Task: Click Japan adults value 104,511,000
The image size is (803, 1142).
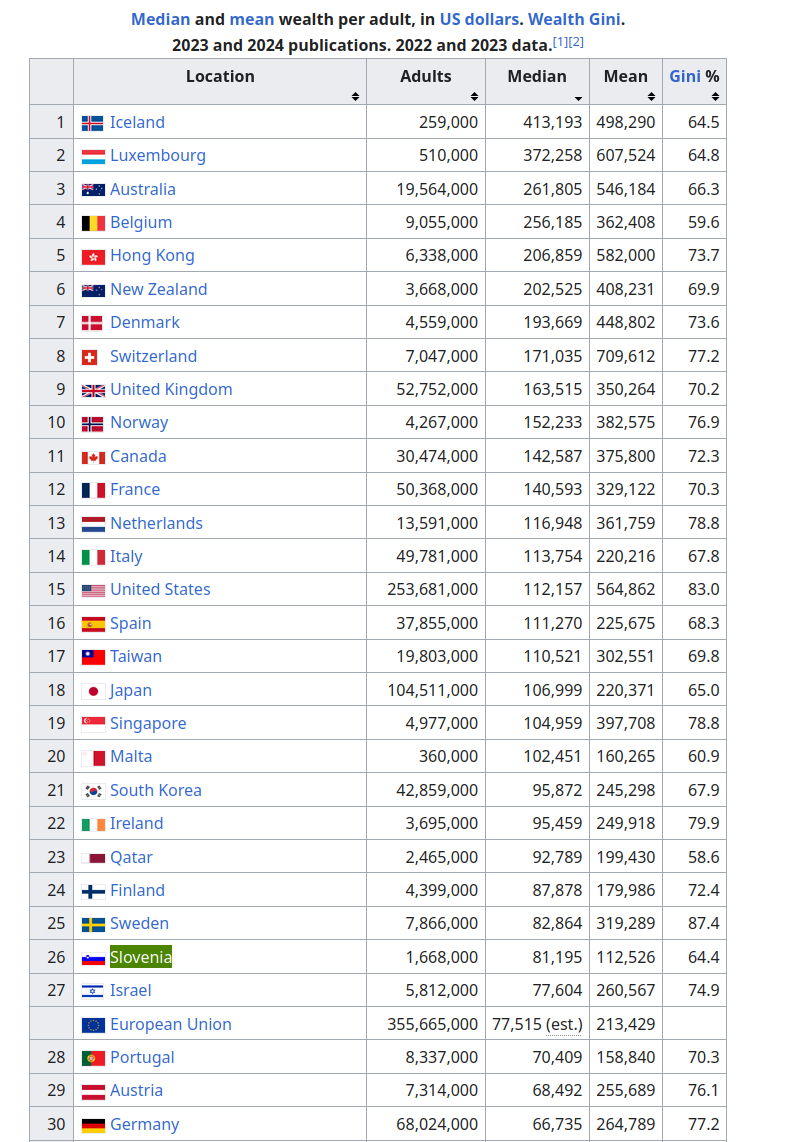Action: [432, 690]
